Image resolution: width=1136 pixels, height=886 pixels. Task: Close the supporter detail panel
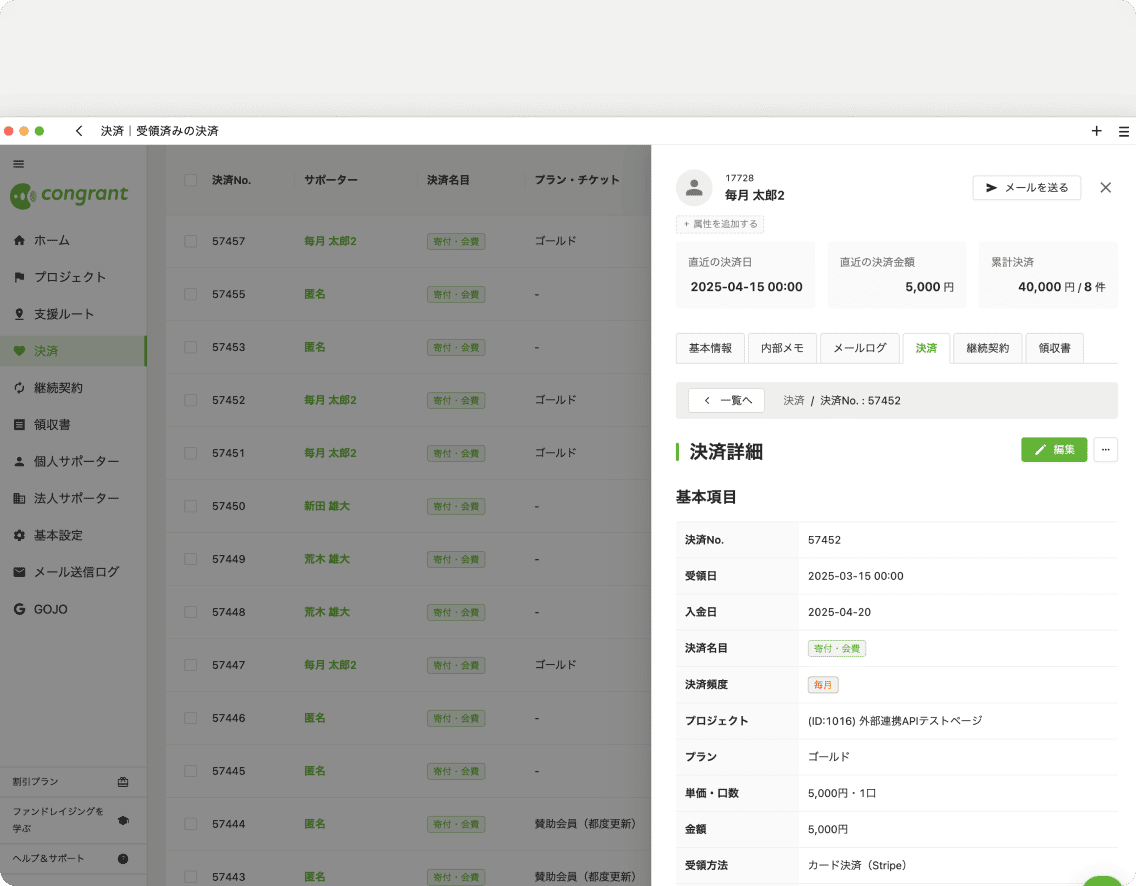pyautogui.click(x=1105, y=187)
